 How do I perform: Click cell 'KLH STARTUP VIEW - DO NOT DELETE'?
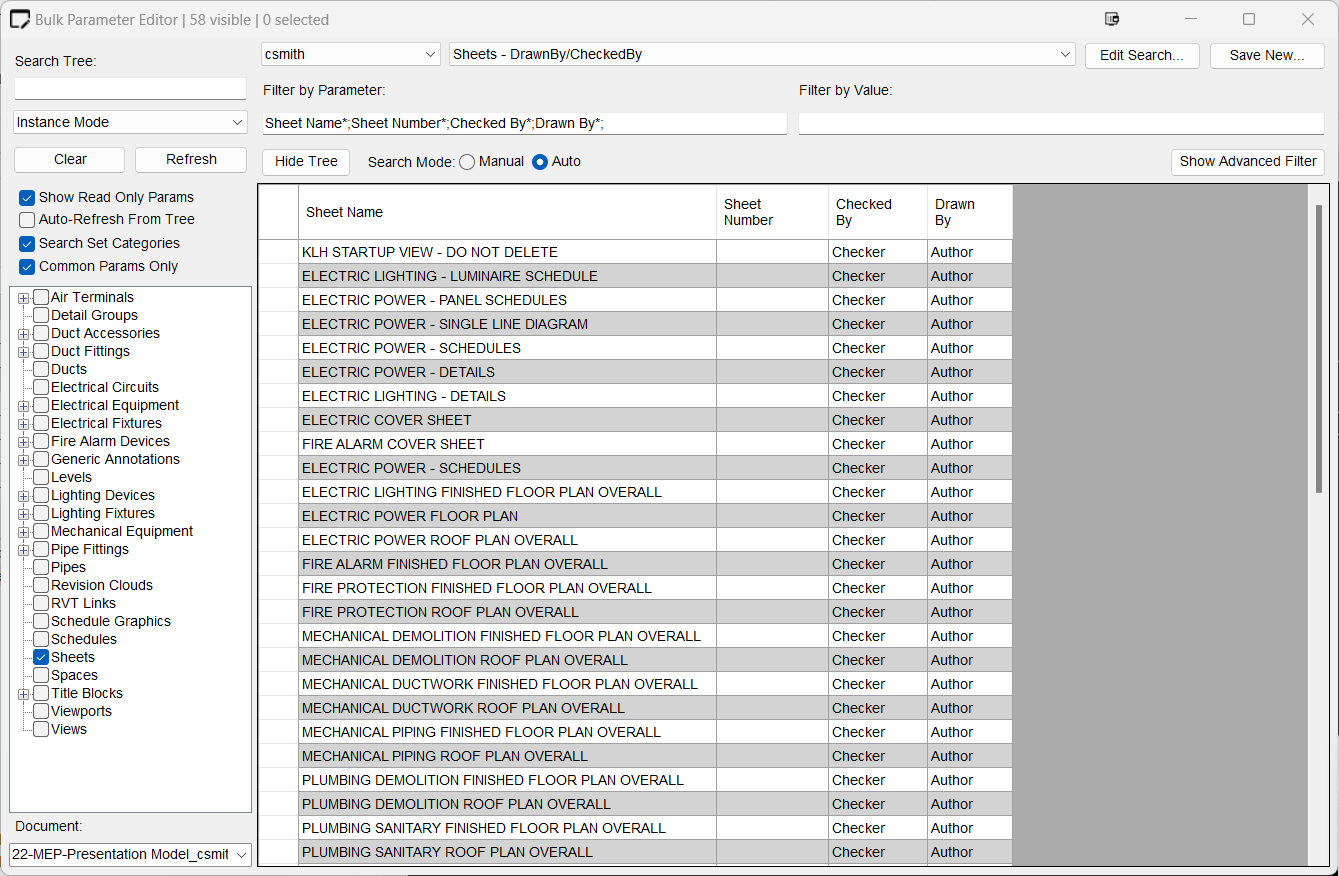click(x=507, y=252)
